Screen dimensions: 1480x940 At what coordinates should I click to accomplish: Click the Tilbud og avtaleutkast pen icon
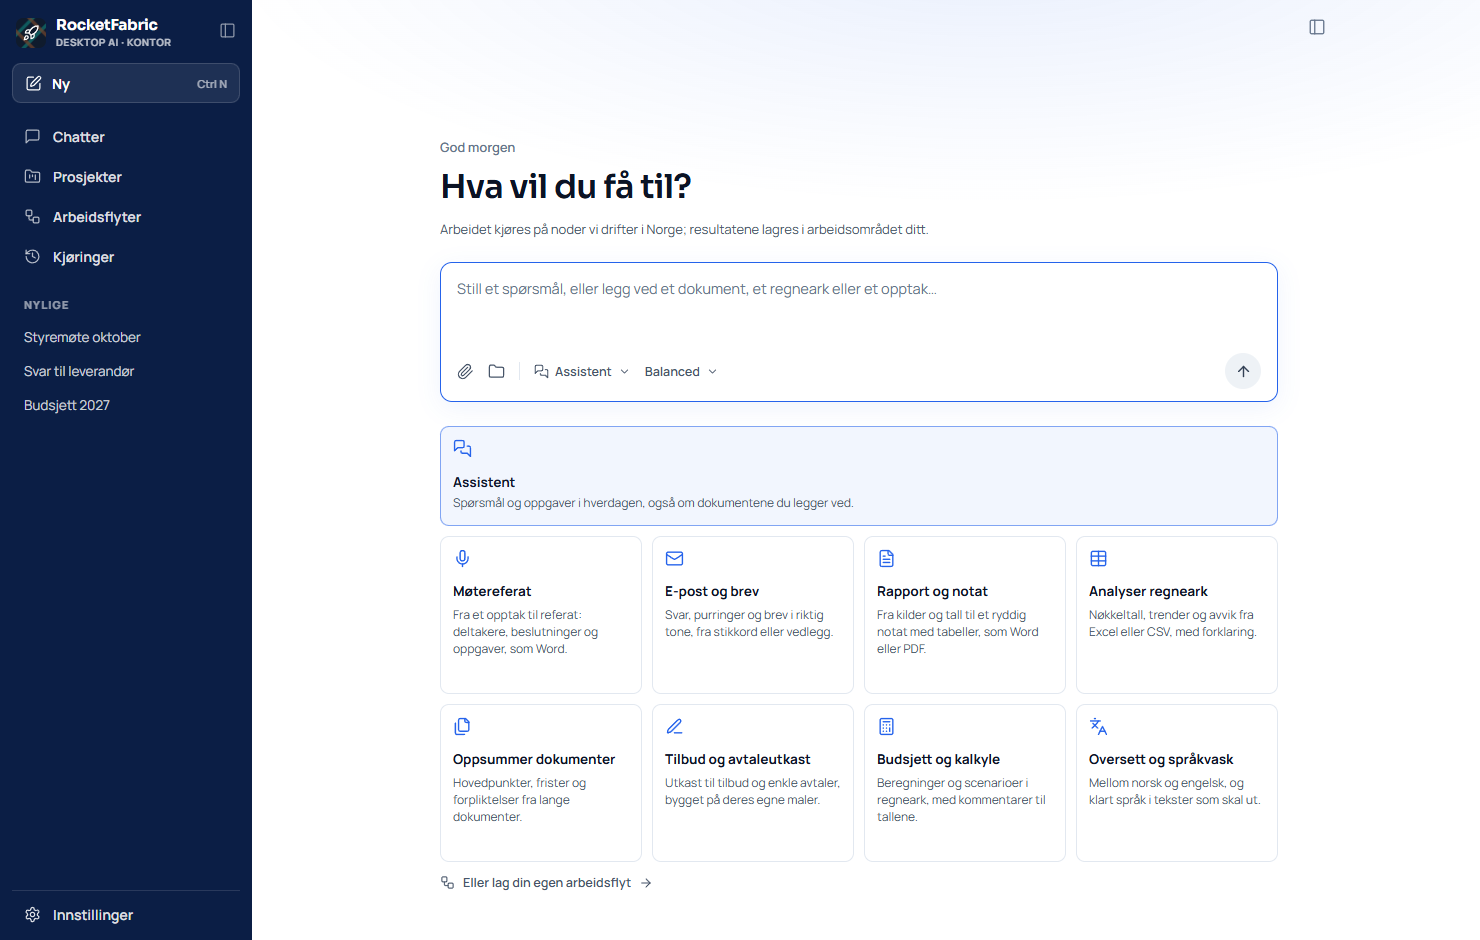674,726
